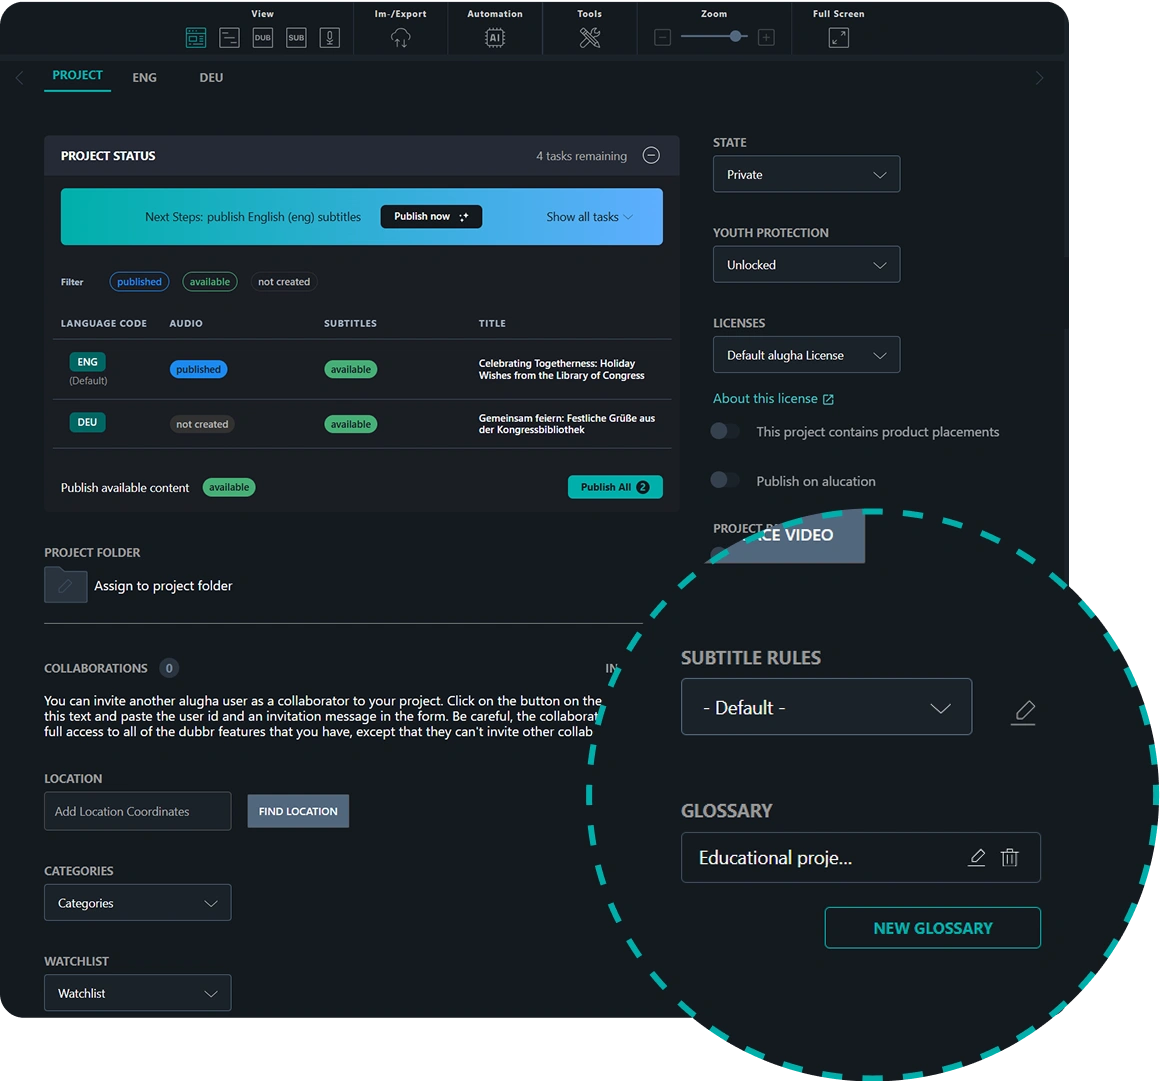The width and height of the screenshot is (1160, 1081).
Task: Select the DUB view icon
Action: click(x=263, y=38)
